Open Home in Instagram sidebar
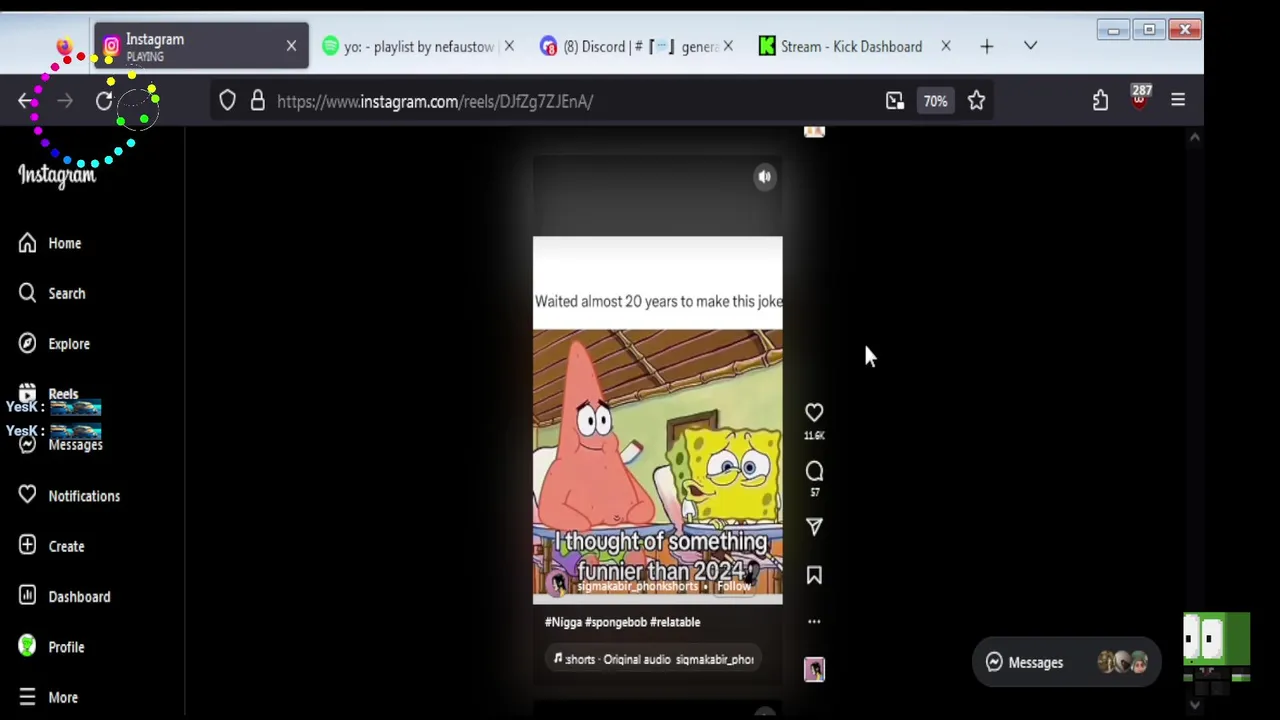Viewport: 1280px width, 720px height. pyautogui.click(x=50, y=243)
